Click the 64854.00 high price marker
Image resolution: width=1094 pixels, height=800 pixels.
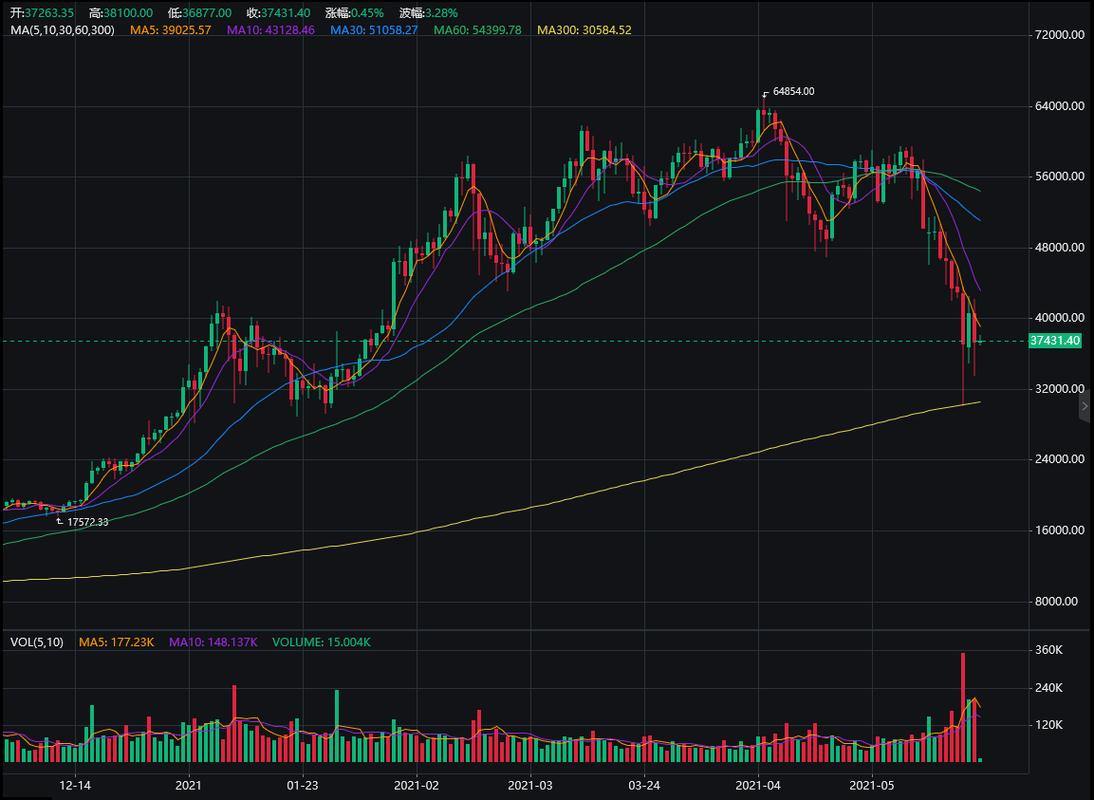tap(793, 91)
